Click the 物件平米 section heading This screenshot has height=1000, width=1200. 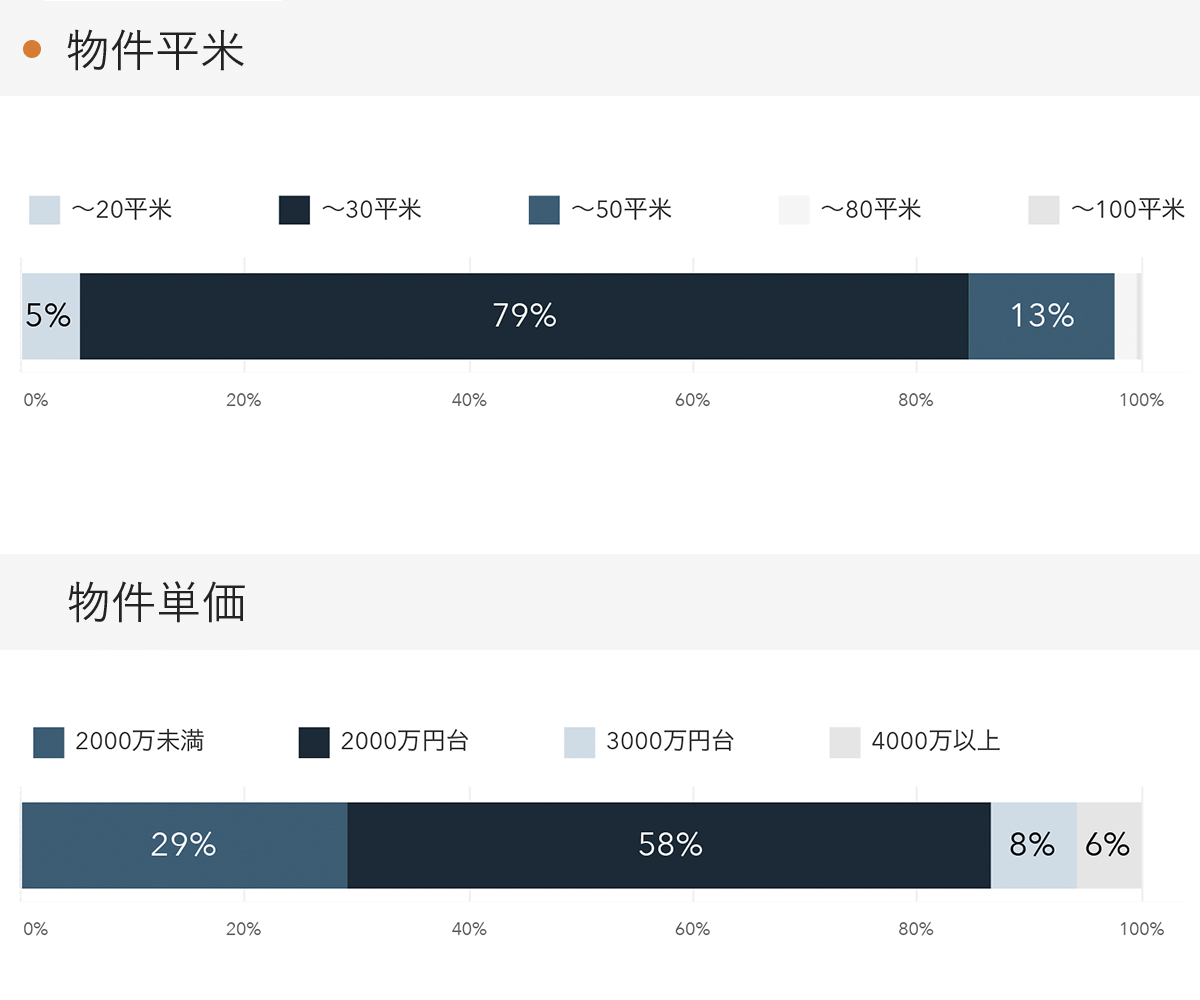pyautogui.click(x=156, y=51)
